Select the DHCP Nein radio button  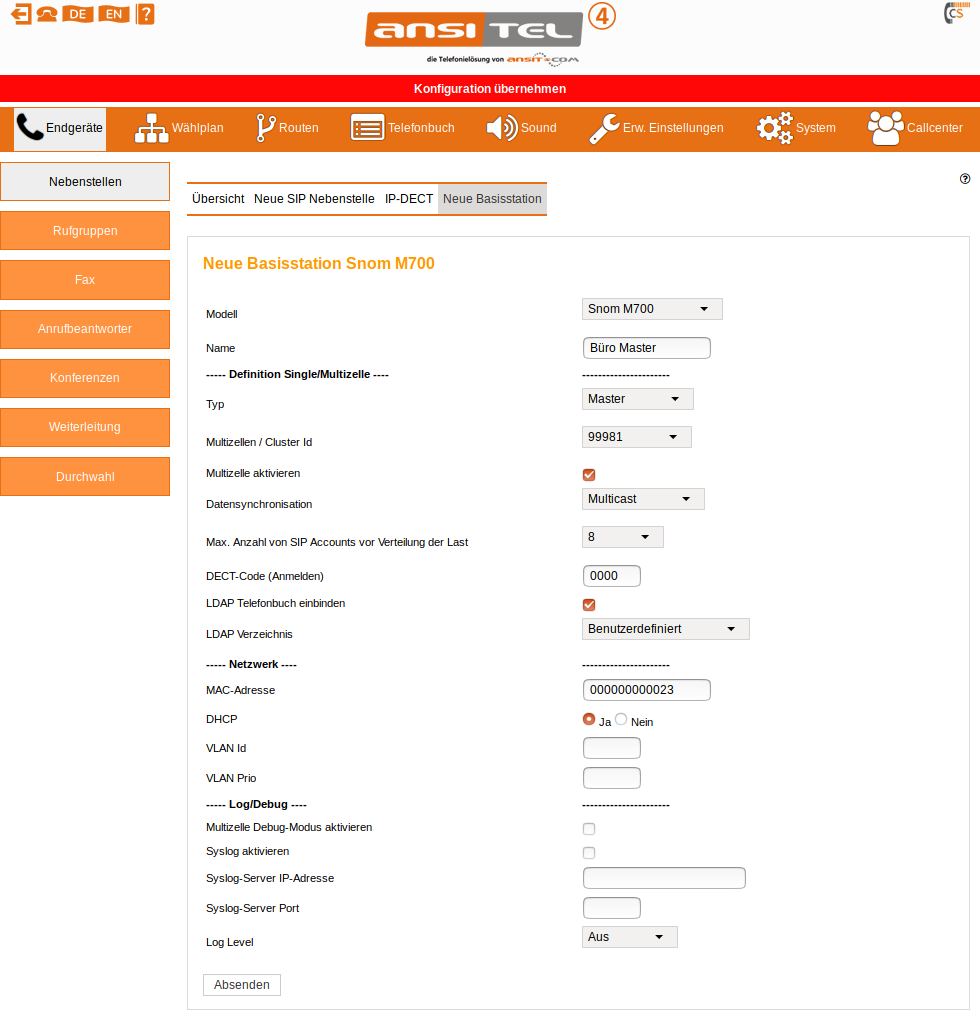click(621, 720)
